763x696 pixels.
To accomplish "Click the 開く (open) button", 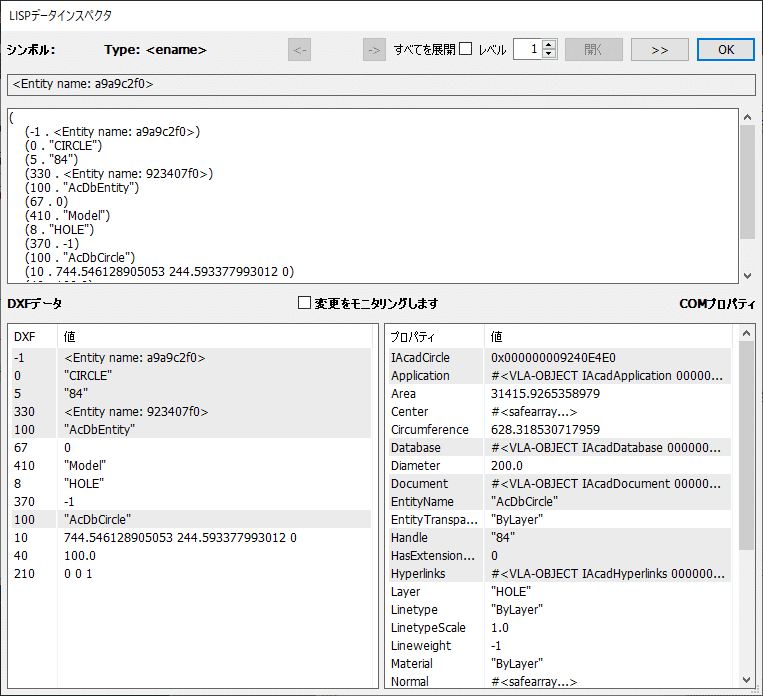I will (593, 50).
